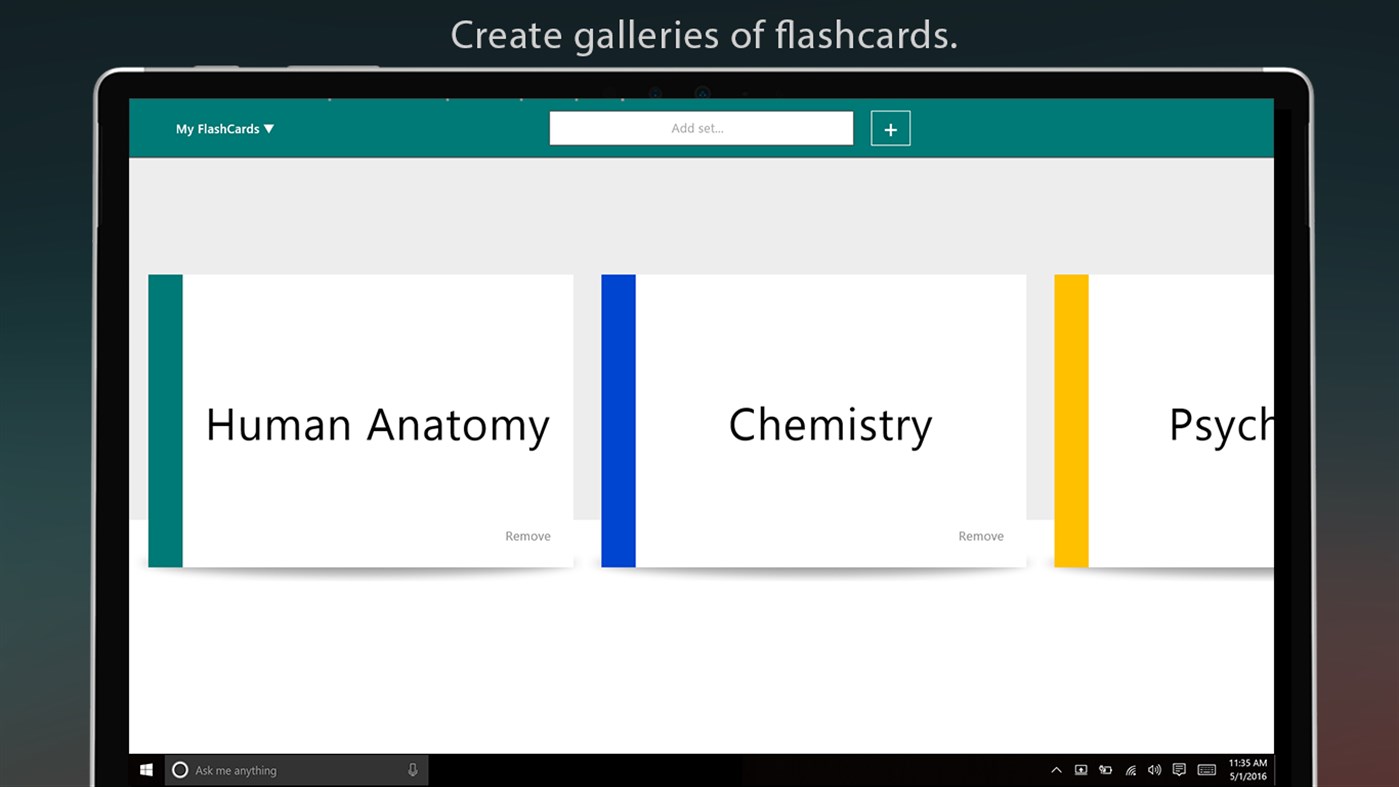Click the Action Center notification icon
The image size is (1399, 787).
(x=1179, y=770)
